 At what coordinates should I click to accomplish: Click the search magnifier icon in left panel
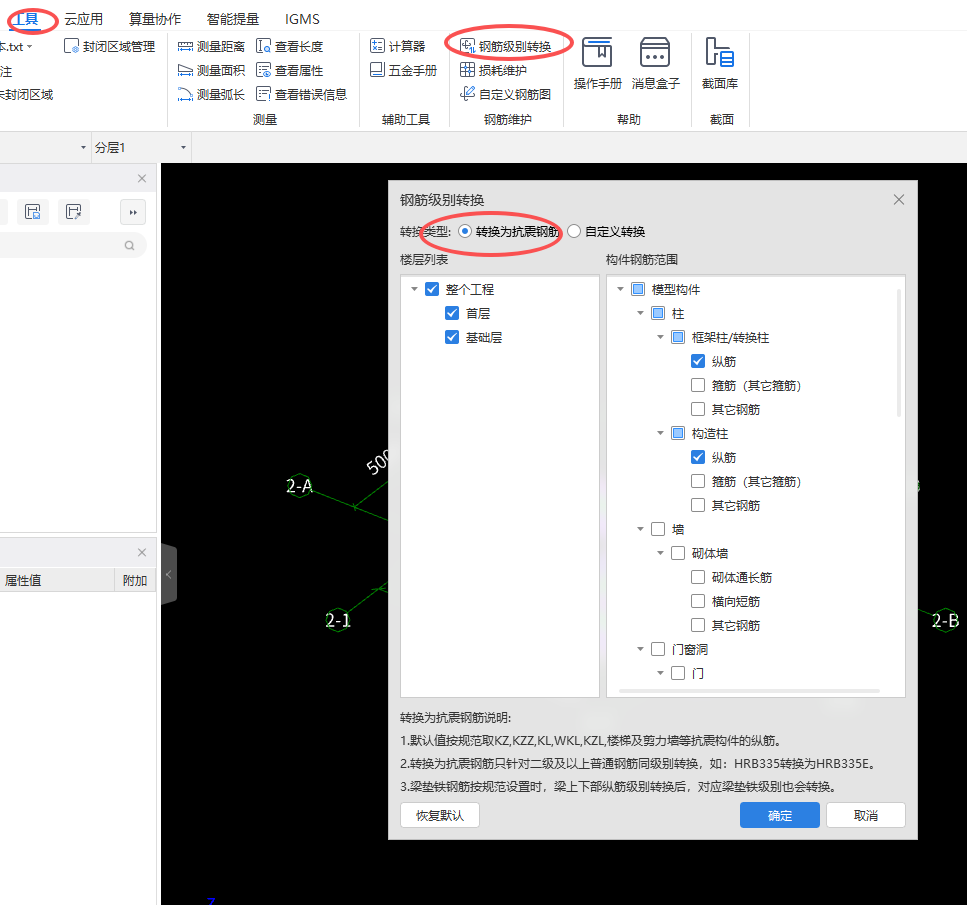pyautogui.click(x=130, y=246)
